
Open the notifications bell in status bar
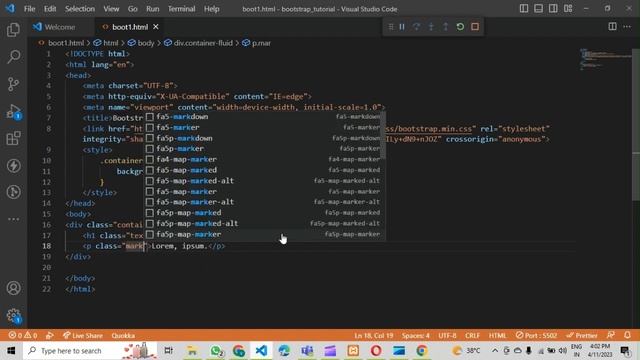(627, 336)
